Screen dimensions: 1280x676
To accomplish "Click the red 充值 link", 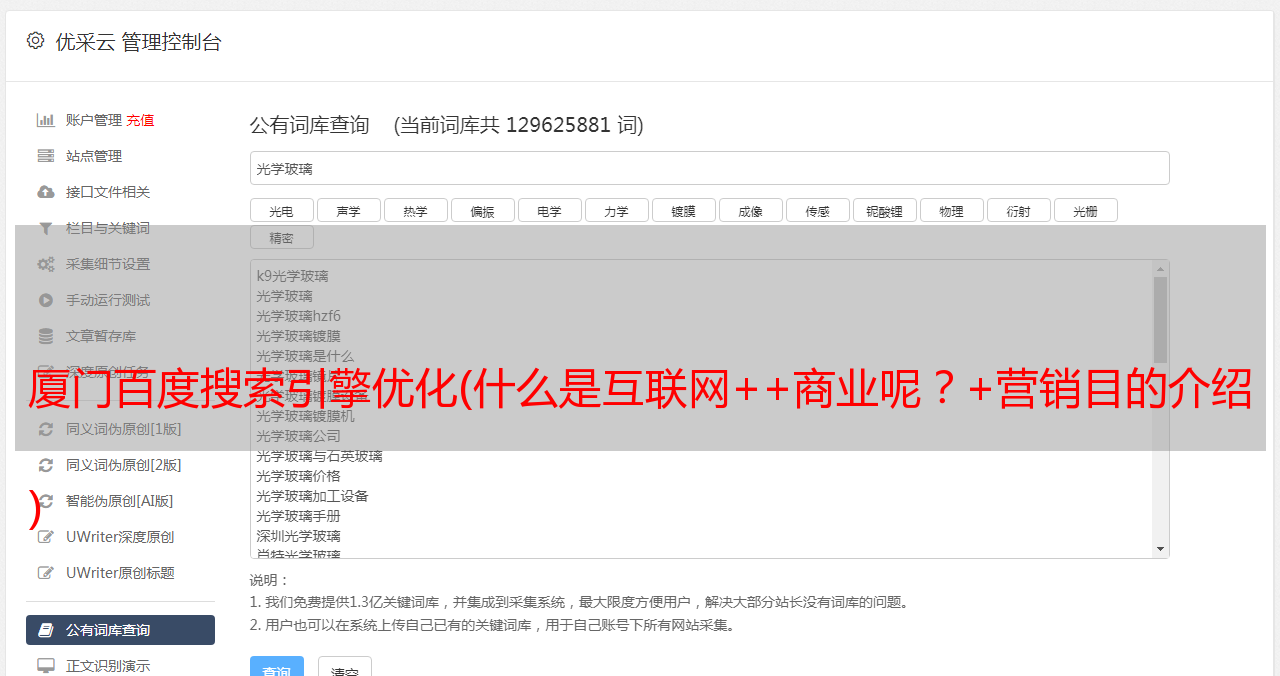I will click(x=140, y=120).
